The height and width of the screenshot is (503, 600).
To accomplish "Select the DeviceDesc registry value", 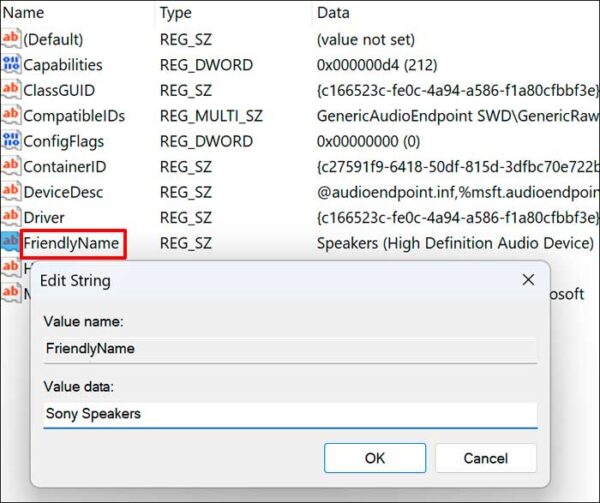I will point(63,192).
